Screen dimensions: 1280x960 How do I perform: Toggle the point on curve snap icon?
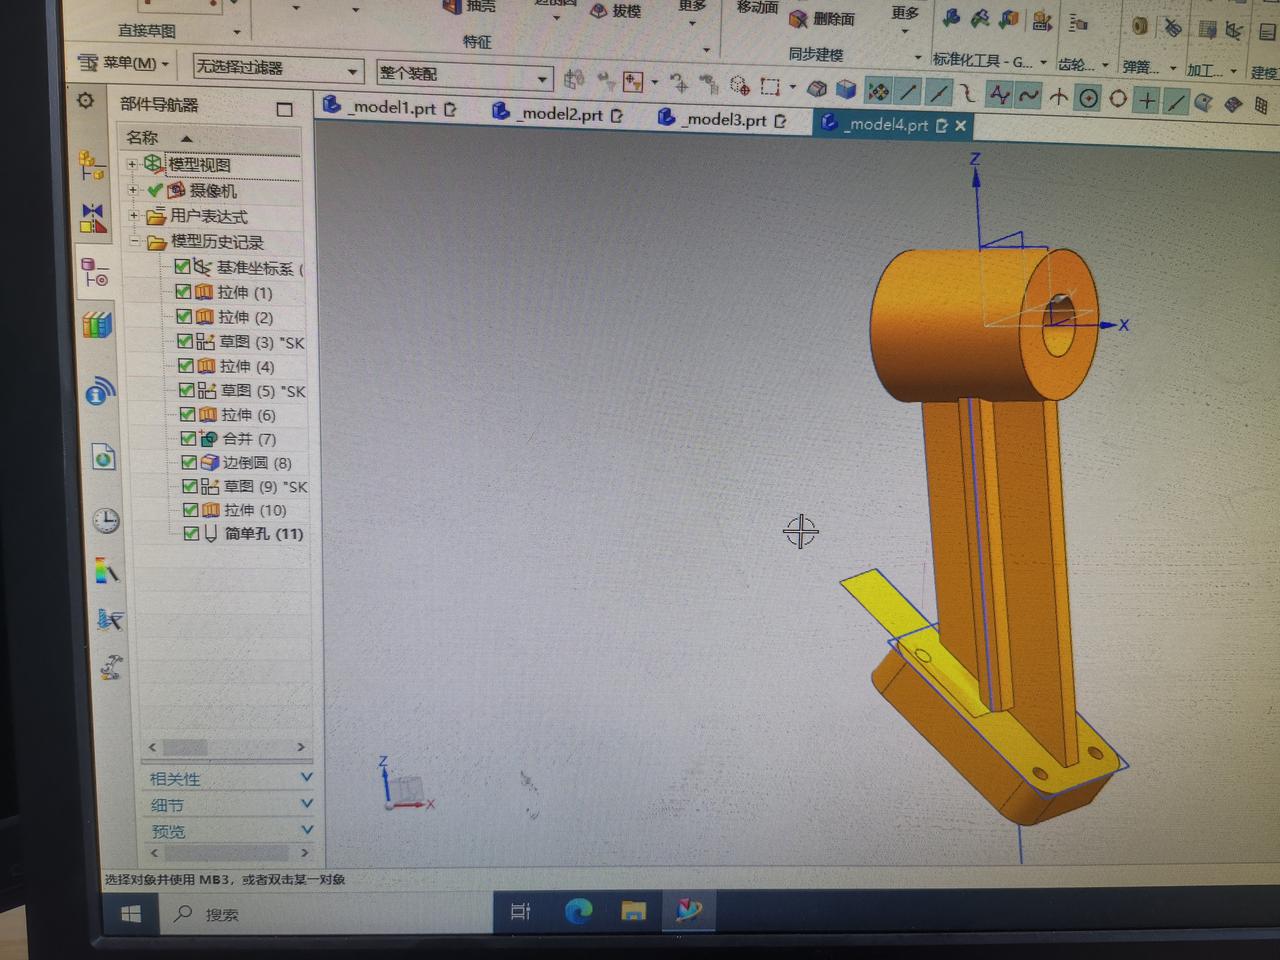click(x=1176, y=101)
